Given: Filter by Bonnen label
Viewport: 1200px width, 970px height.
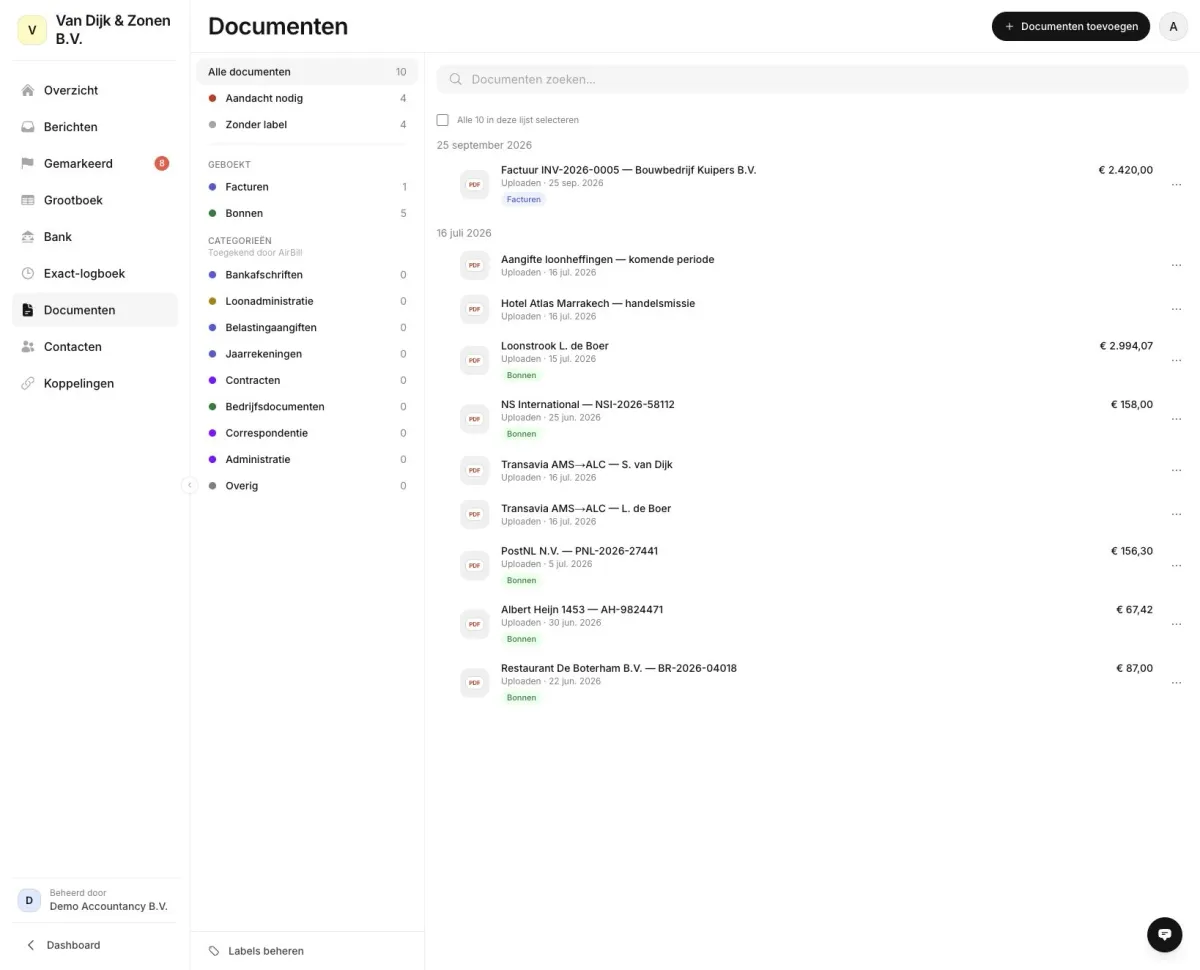Looking at the screenshot, I should (307, 213).
